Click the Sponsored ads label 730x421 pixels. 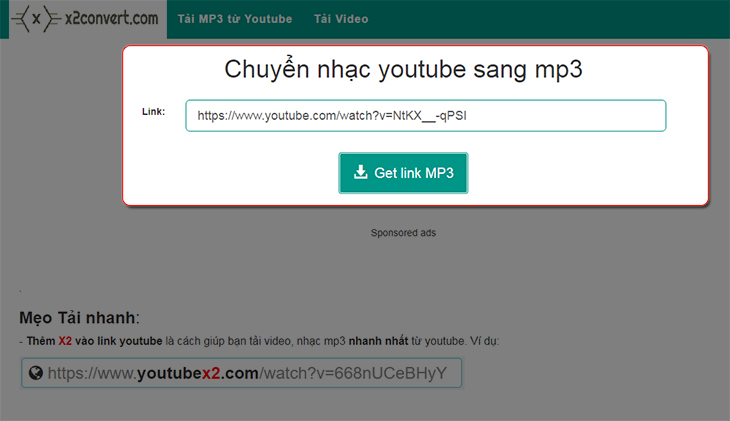403,233
